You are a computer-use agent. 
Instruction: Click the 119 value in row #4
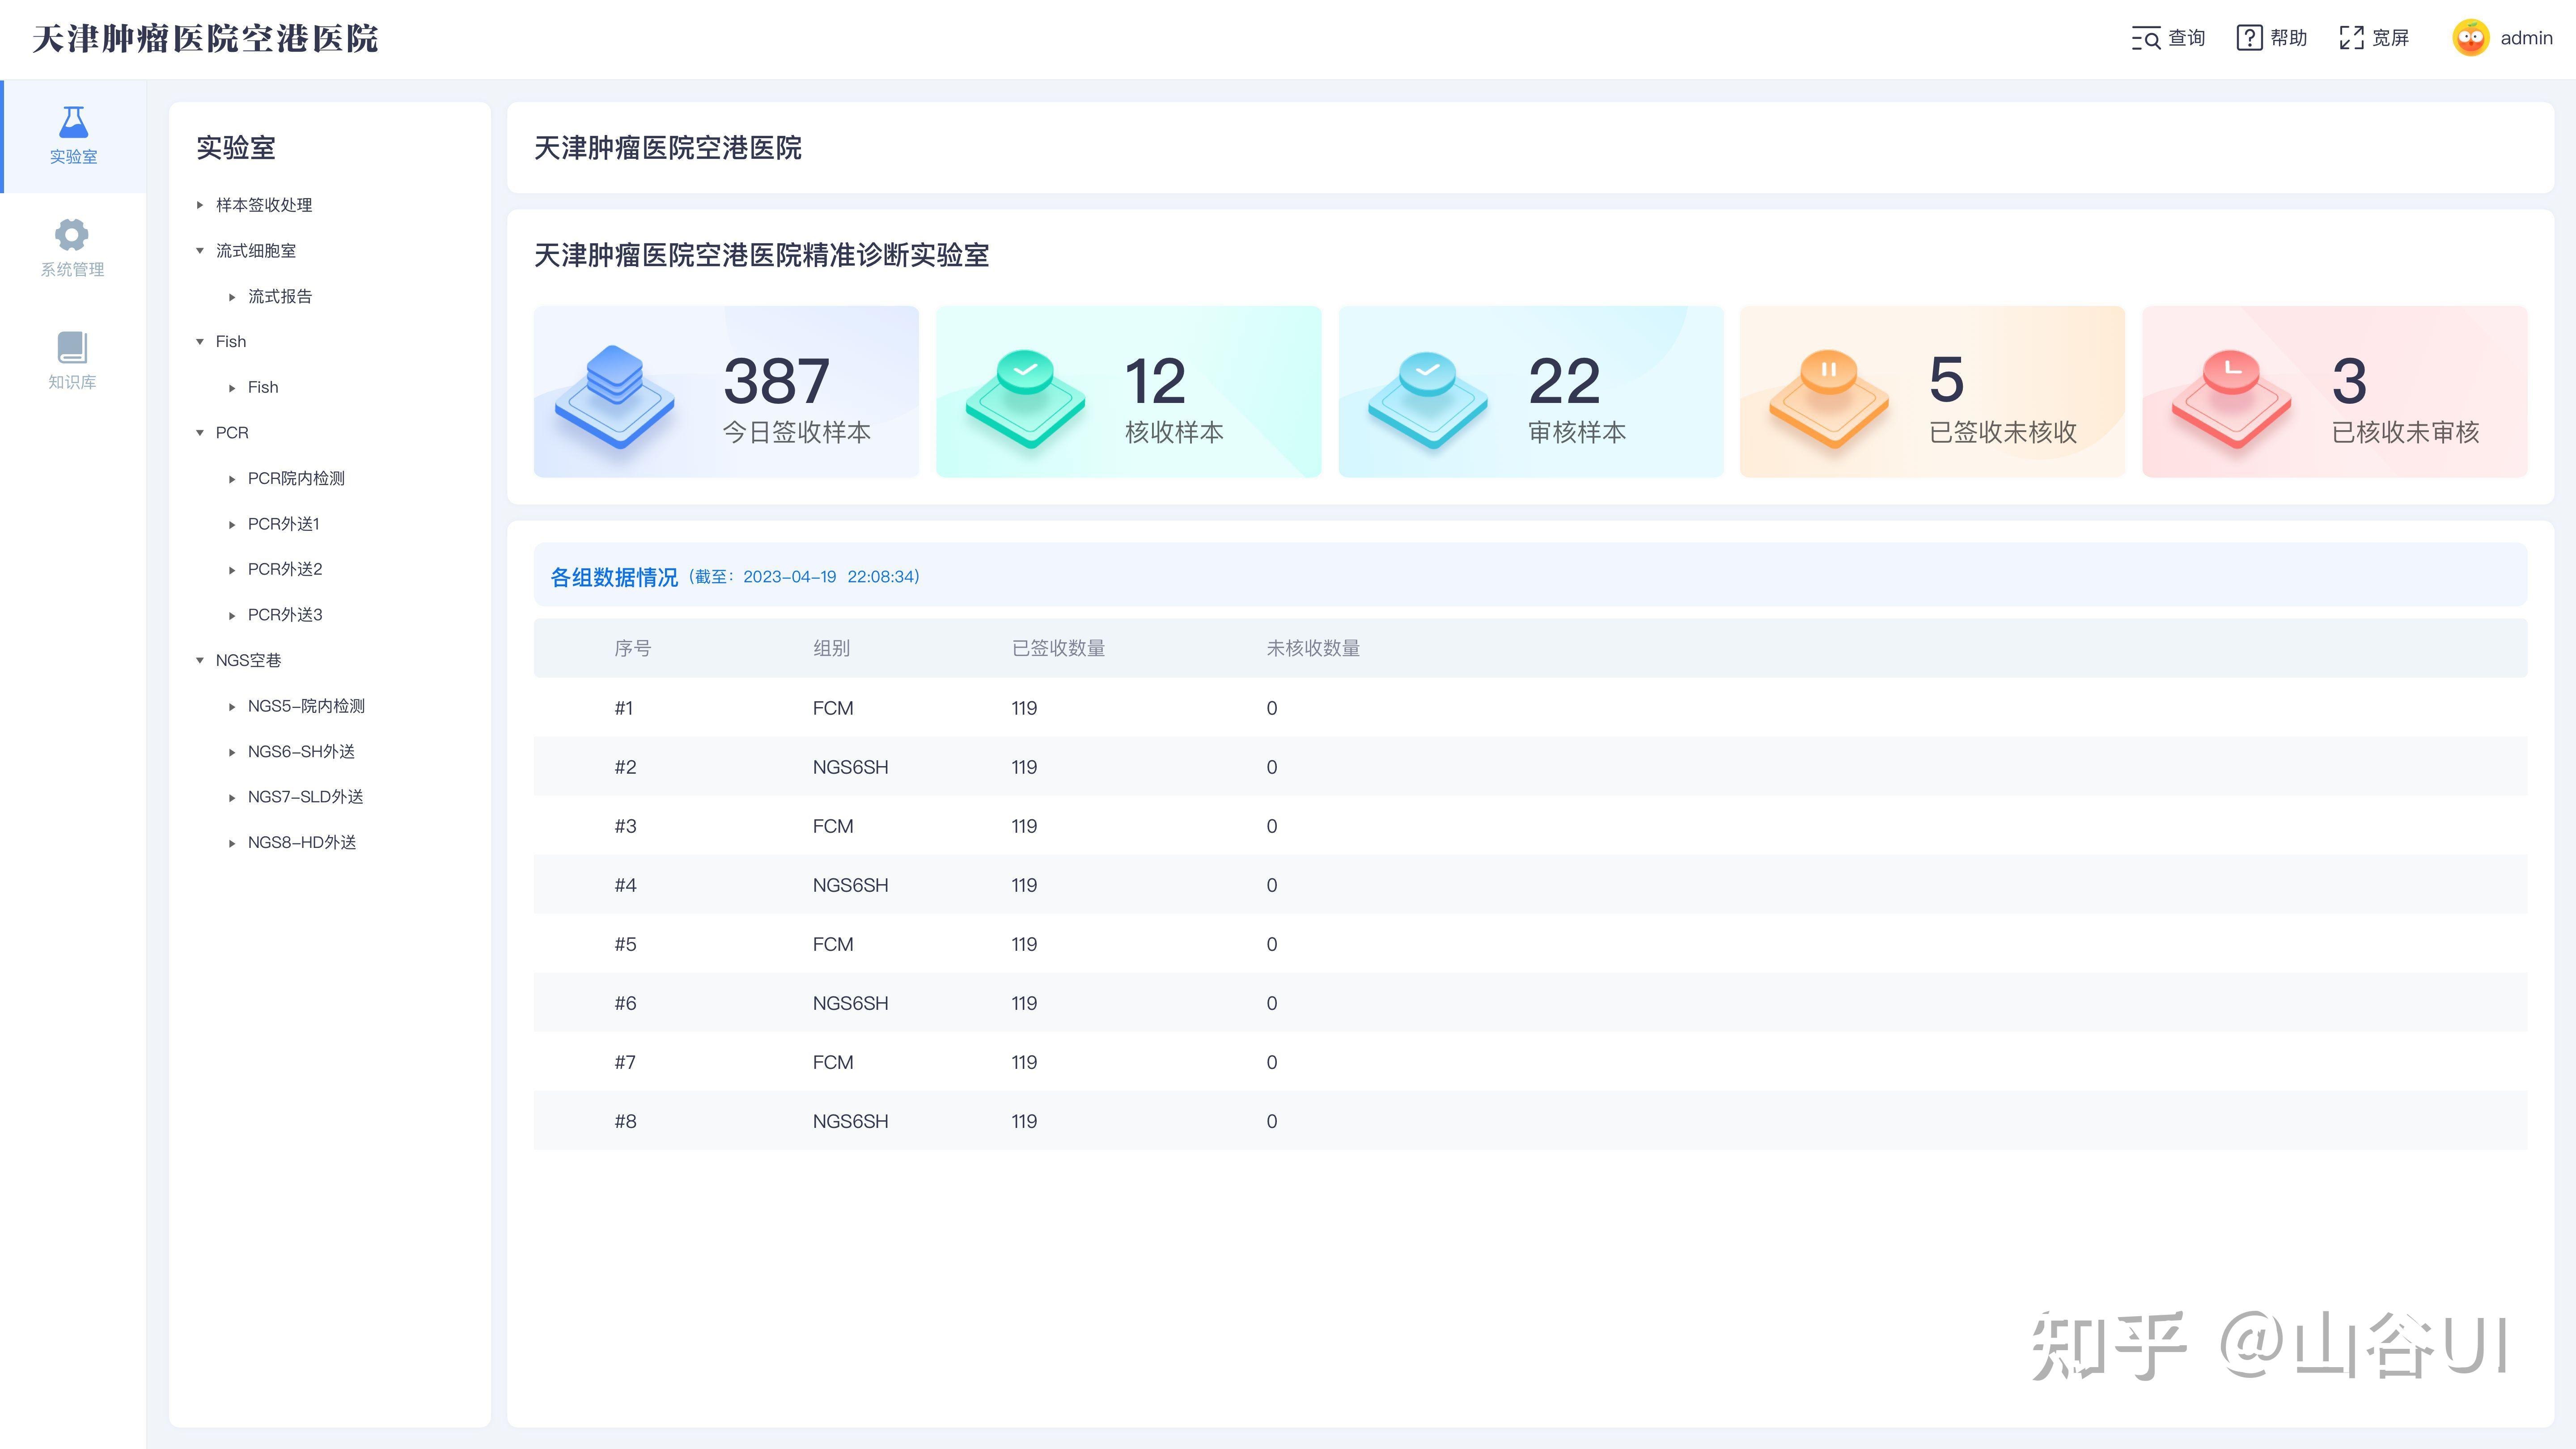(x=1024, y=886)
